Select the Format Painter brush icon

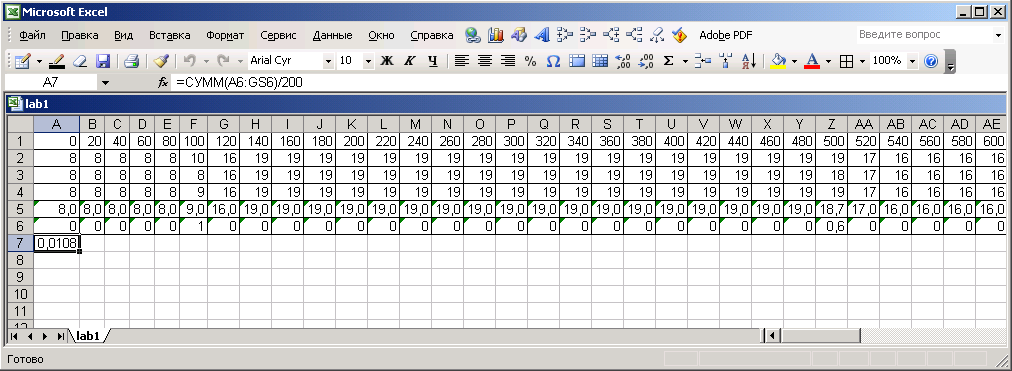[161, 61]
